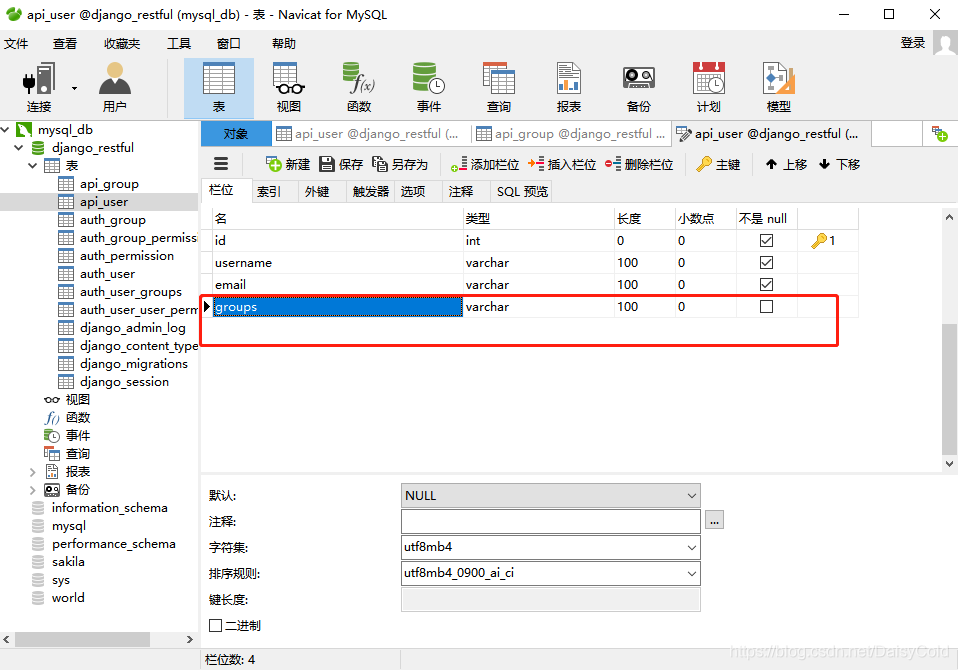958x670 pixels.
Task: Click the user avatar next to 登录
Action: pos(945,43)
